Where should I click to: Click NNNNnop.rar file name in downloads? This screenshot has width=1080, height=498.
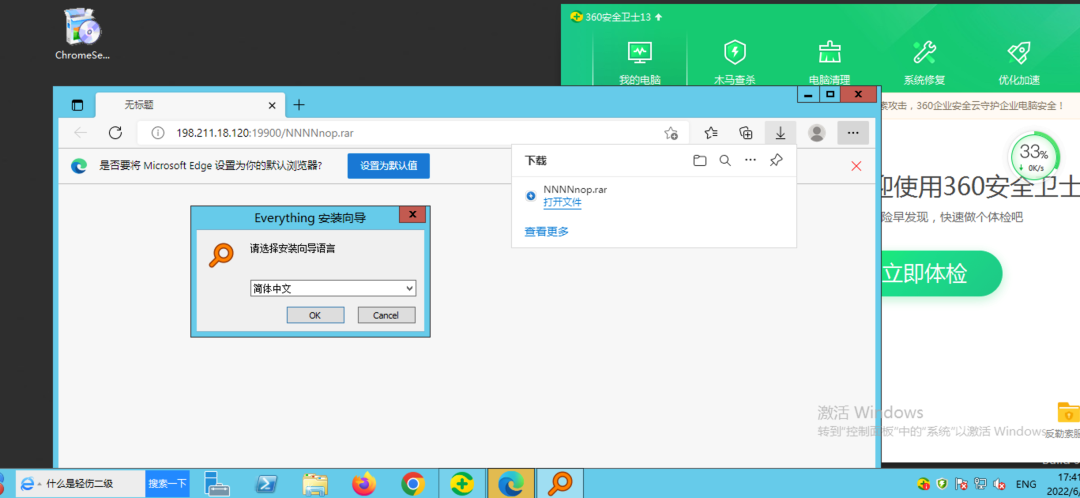(575, 189)
